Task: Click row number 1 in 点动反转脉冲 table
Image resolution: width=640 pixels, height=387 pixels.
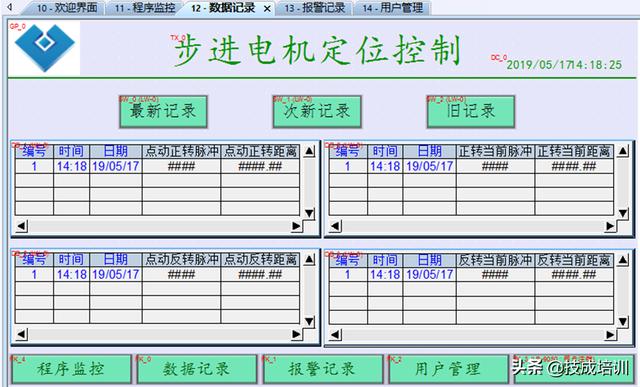Action: click(34, 274)
